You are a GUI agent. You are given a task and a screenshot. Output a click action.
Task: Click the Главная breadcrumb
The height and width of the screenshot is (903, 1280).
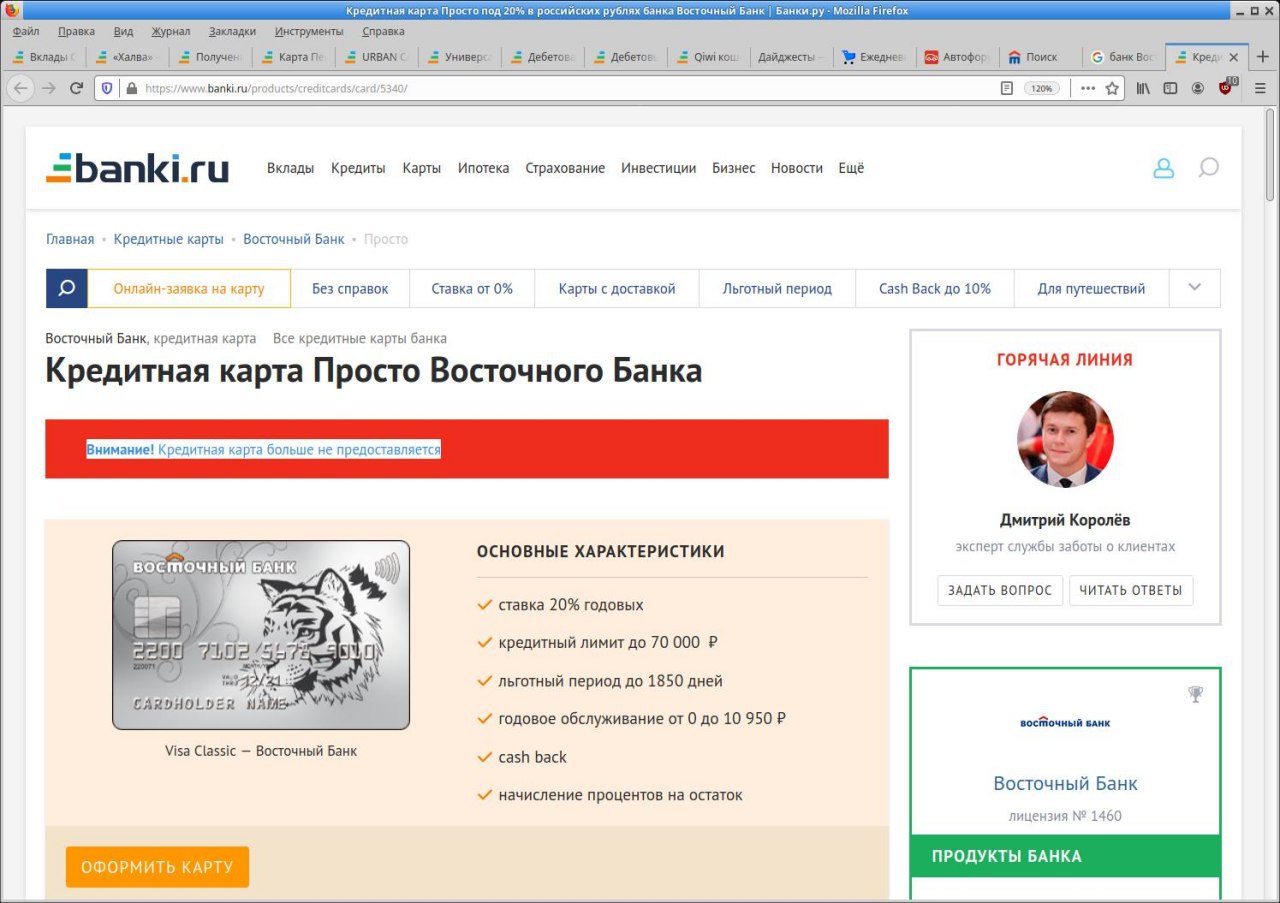click(x=70, y=239)
